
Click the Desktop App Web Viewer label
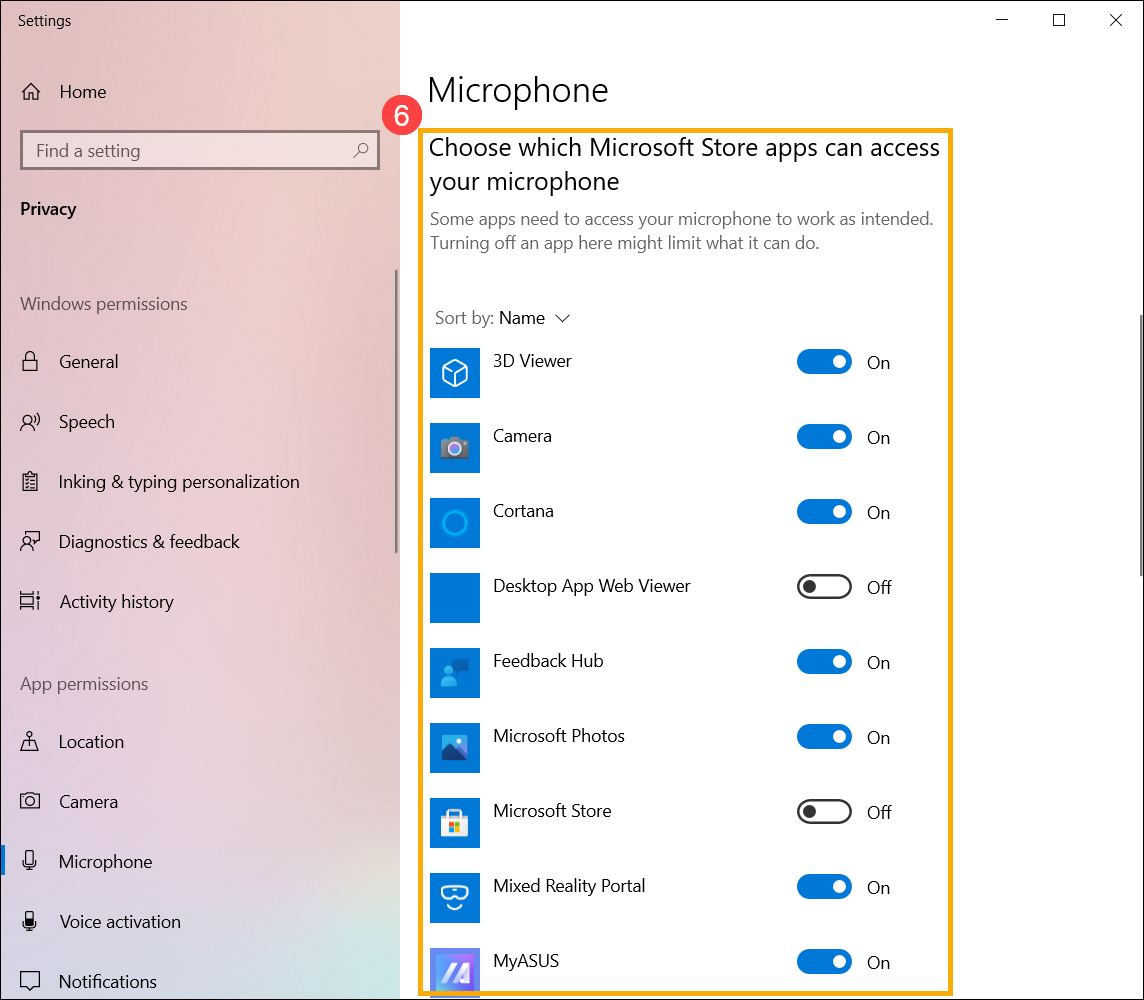click(x=592, y=586)
